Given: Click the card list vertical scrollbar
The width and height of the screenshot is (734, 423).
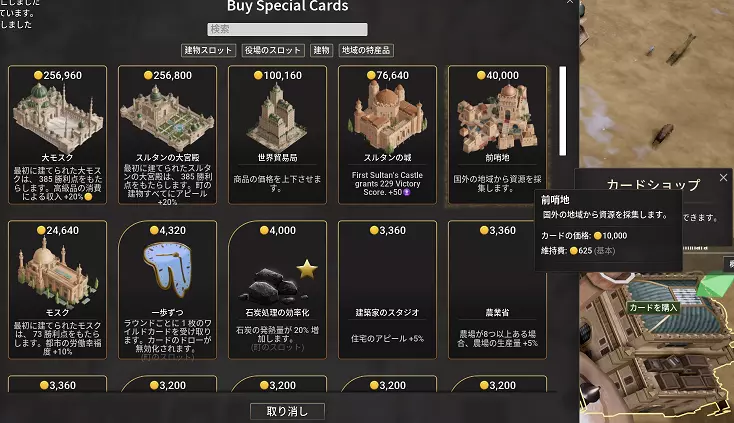Looking at the screenshot, I should coord(563,111).
